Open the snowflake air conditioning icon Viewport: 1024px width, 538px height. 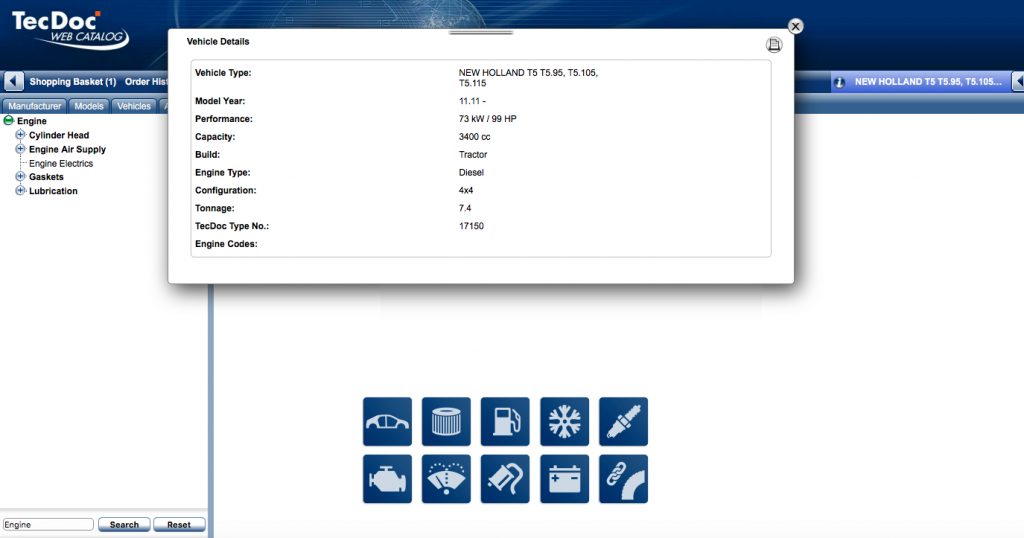[x=564, y=421]
